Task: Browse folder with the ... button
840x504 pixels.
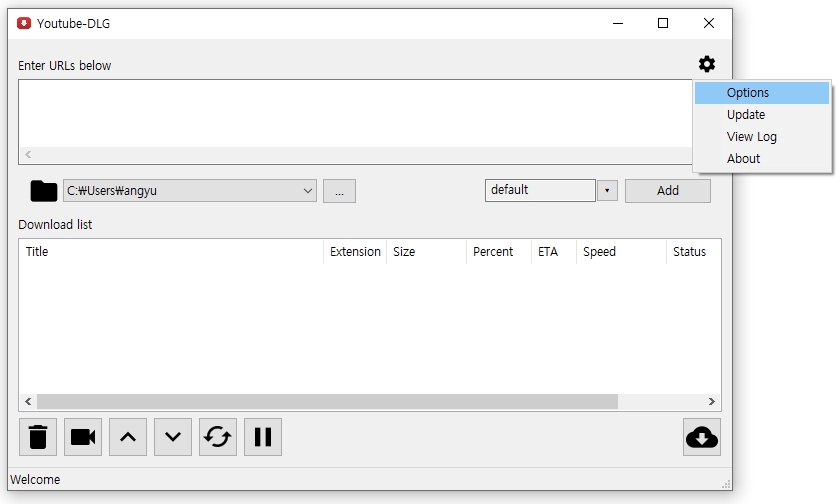Action: pos(339,191)
